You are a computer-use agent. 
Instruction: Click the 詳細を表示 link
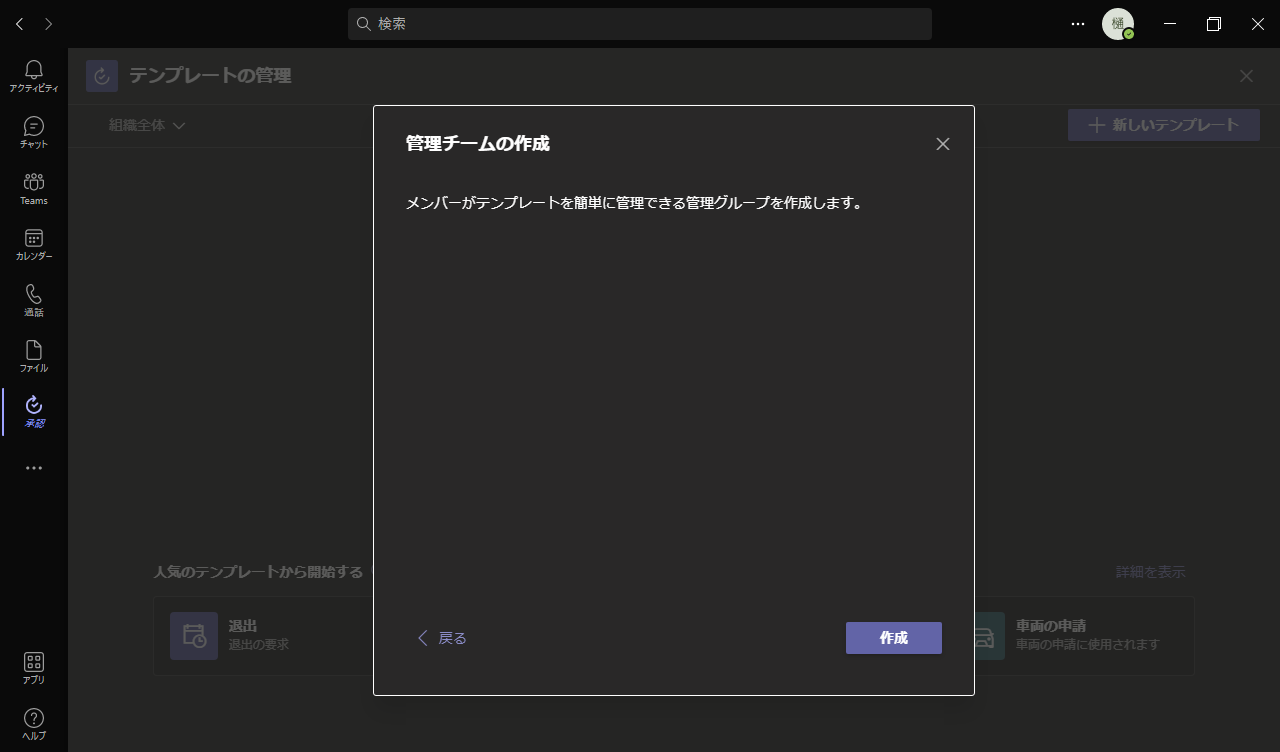pos(1151,572)
